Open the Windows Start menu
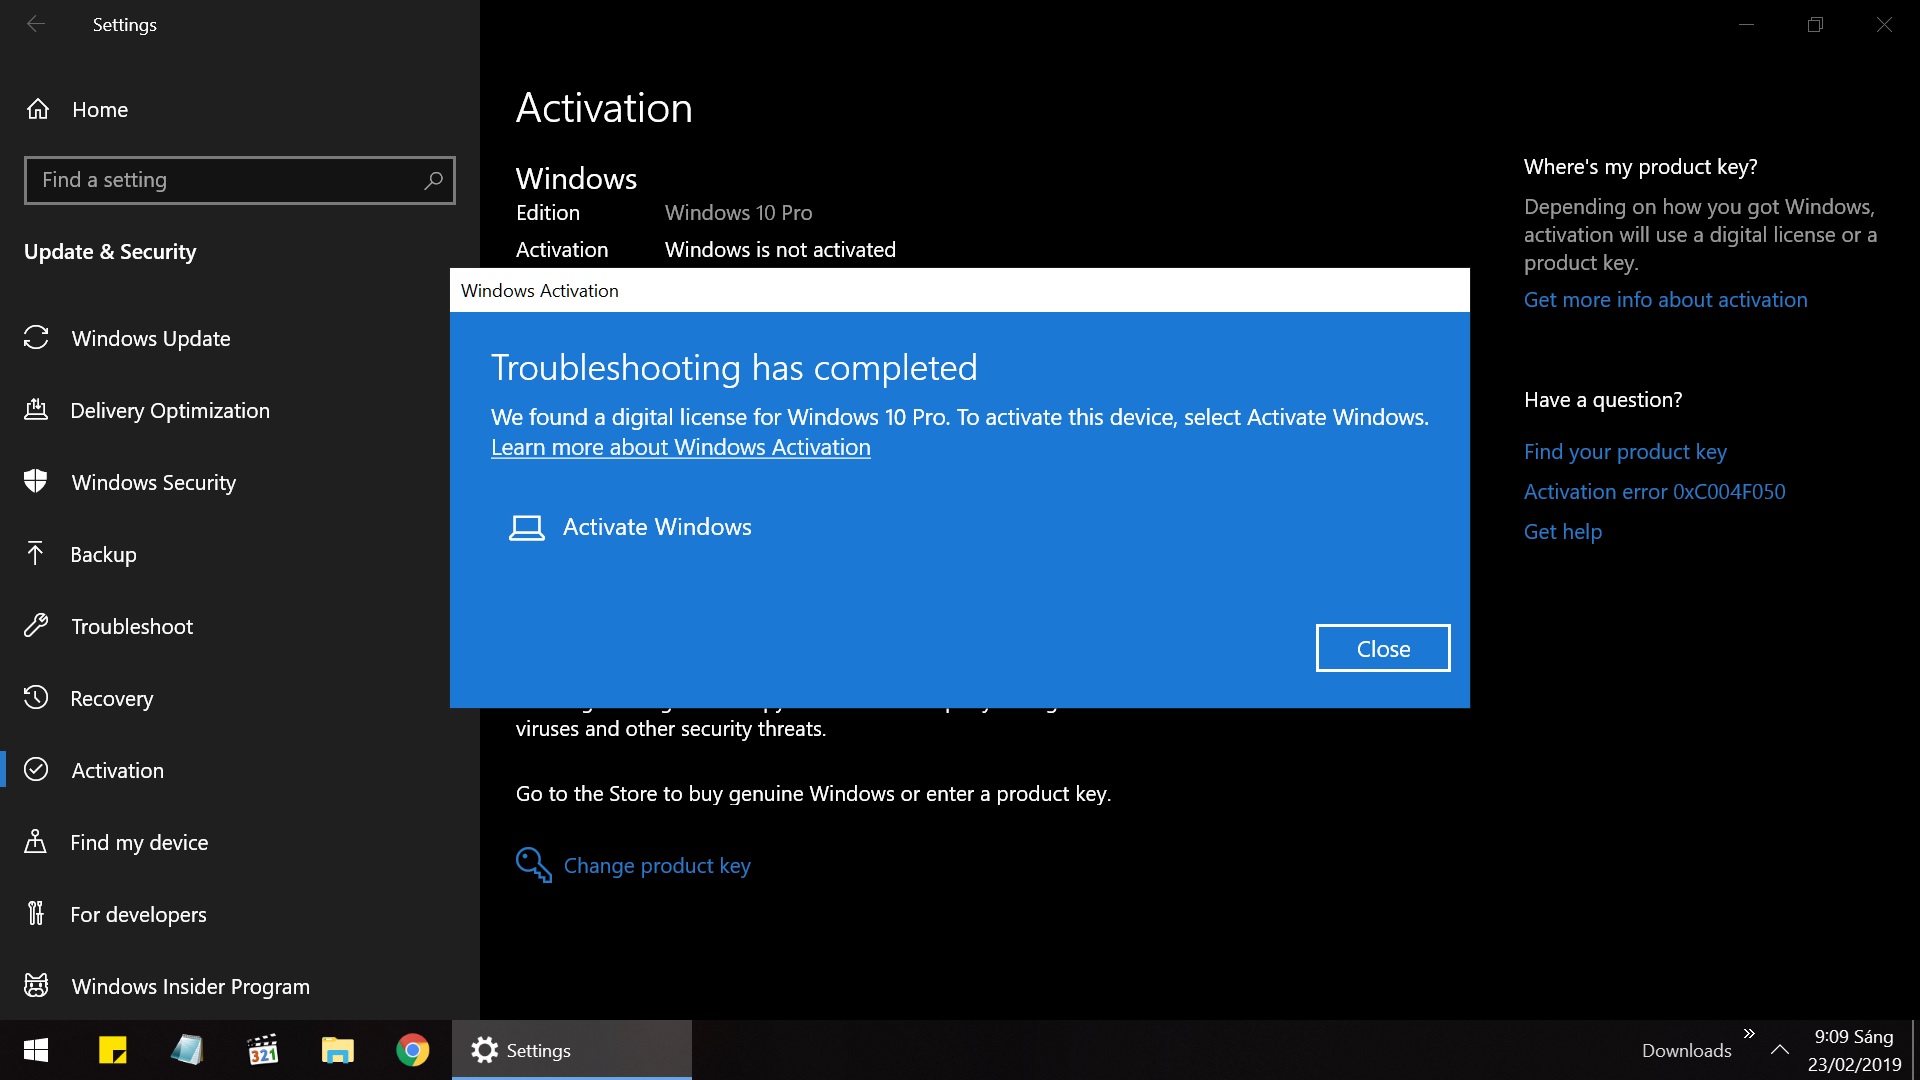1920x1080 pixels. pos(36,1050)
